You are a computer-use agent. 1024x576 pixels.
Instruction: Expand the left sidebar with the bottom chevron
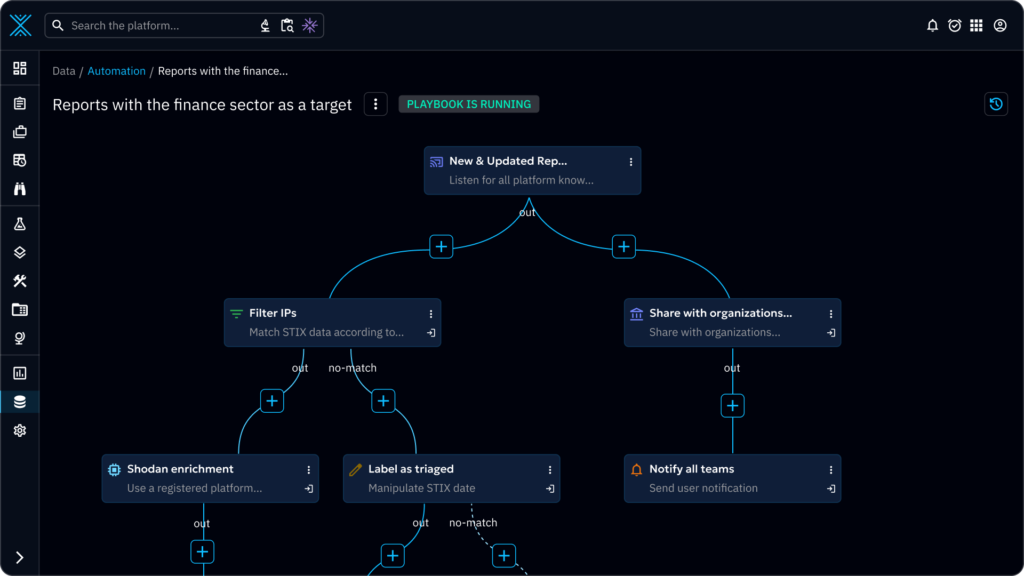tap(20, 557)
